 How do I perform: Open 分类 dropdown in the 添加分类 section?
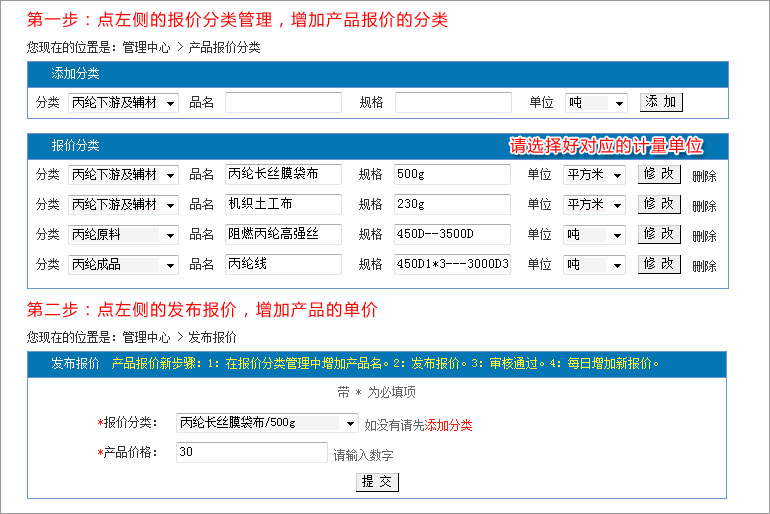click(x=123, y=103)
